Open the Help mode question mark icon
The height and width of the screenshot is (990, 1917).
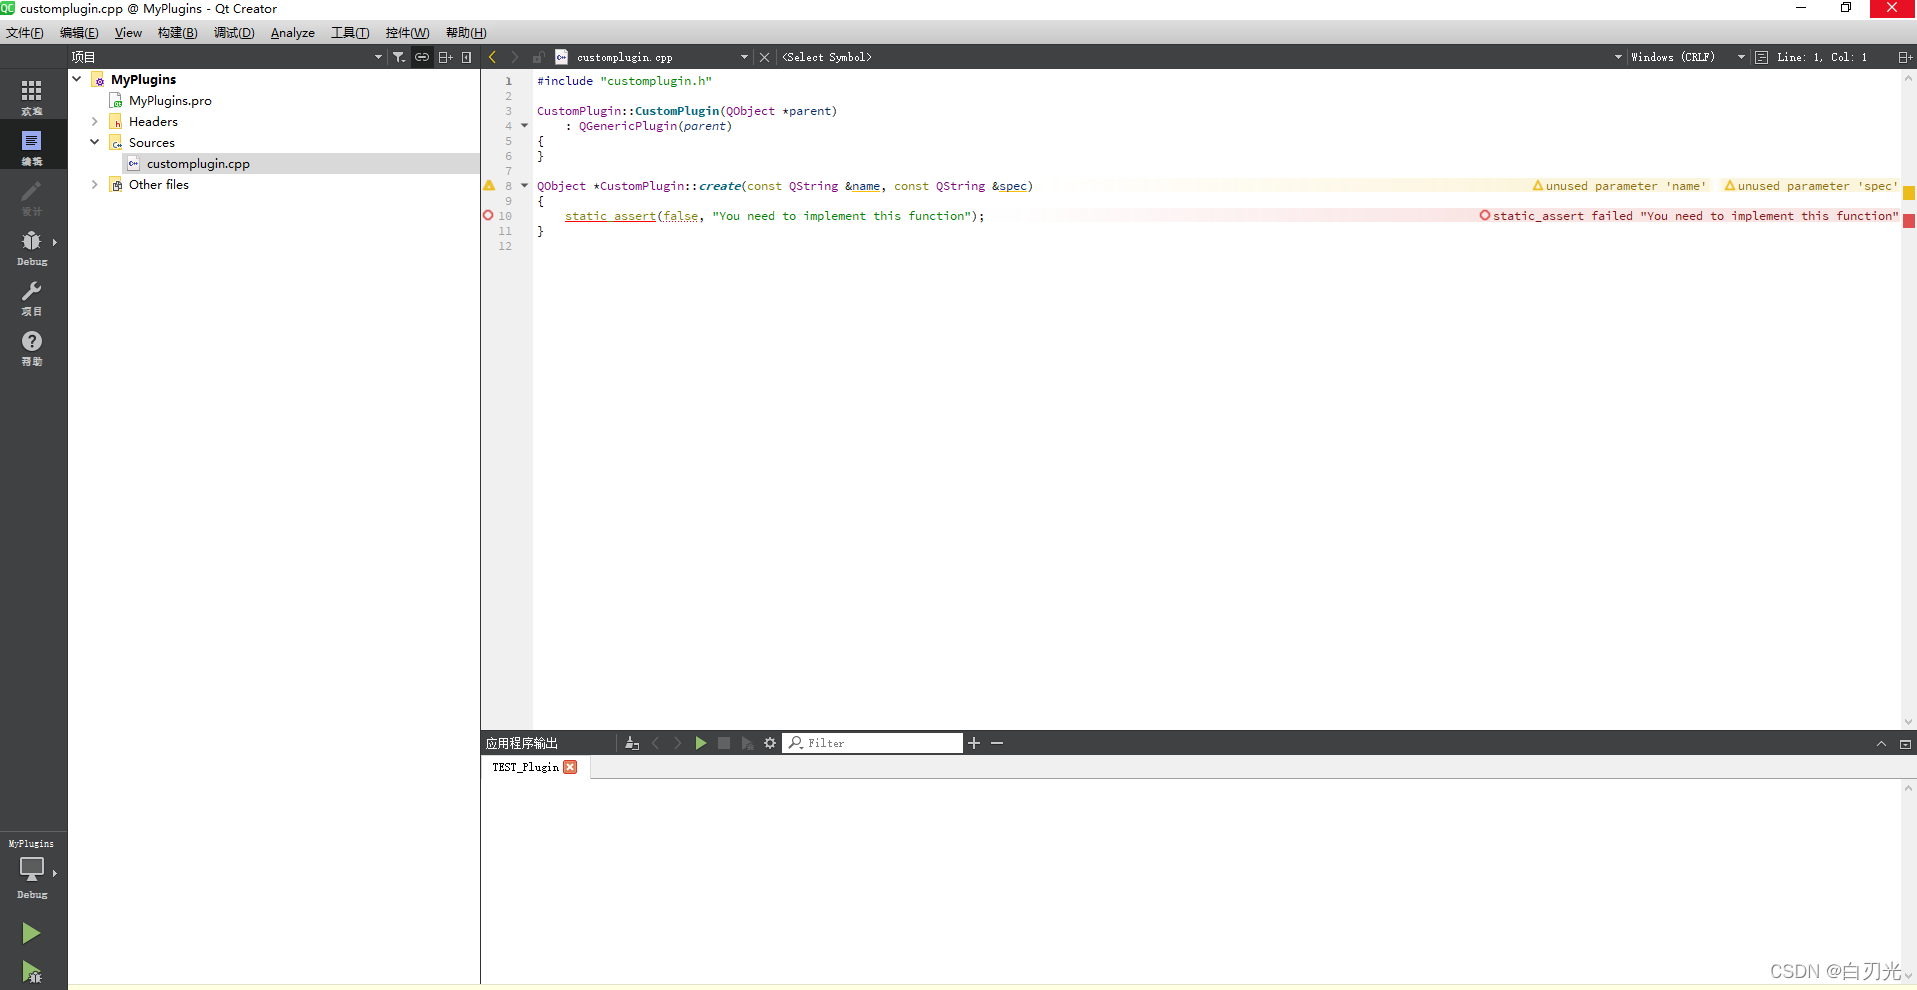tap(32, 347)
